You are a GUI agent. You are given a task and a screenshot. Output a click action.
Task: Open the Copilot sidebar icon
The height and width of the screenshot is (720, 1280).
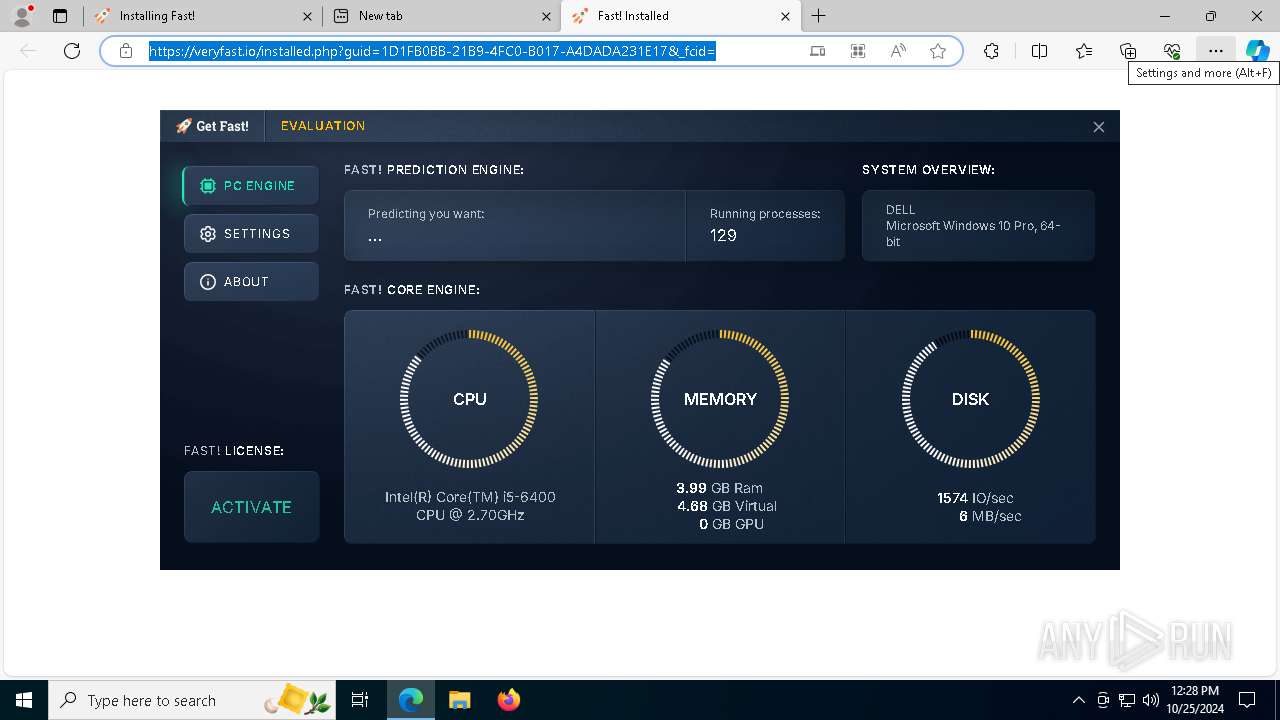click(x=1257, y=51)
